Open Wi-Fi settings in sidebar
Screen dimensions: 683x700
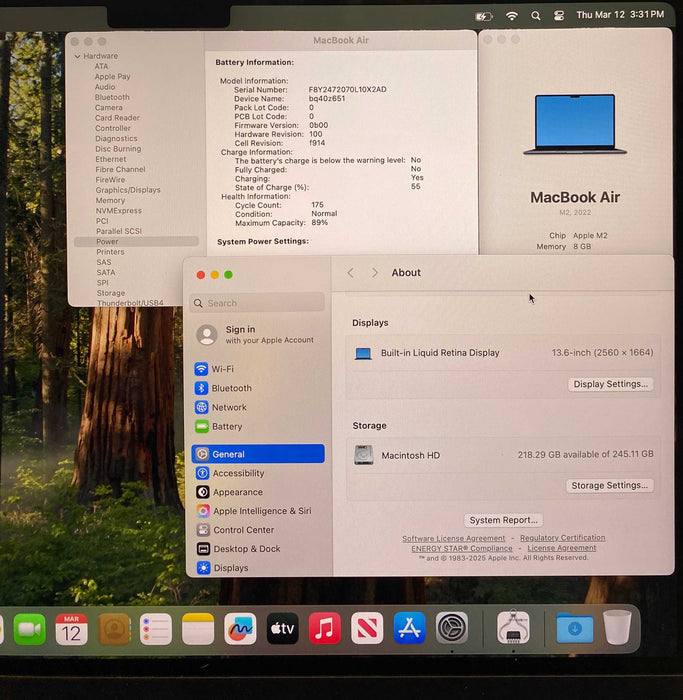tap(258, 369)
